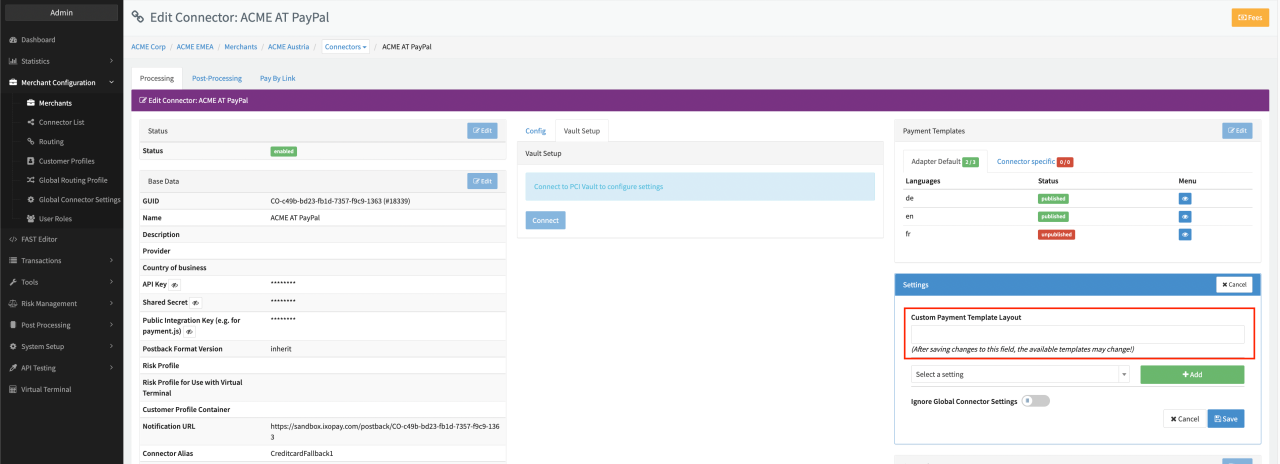This screenshot has height=464, width=1280.
Task: Click the orange Fees button
Action: pyautogui.click(x=1249, y=17)
